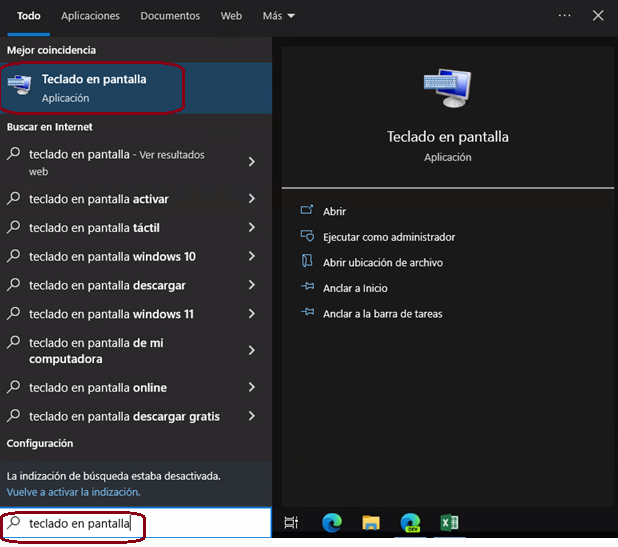Click the Abrir open-window icon
This screenshot has width=618, height=547.
(x=307, y=210)
